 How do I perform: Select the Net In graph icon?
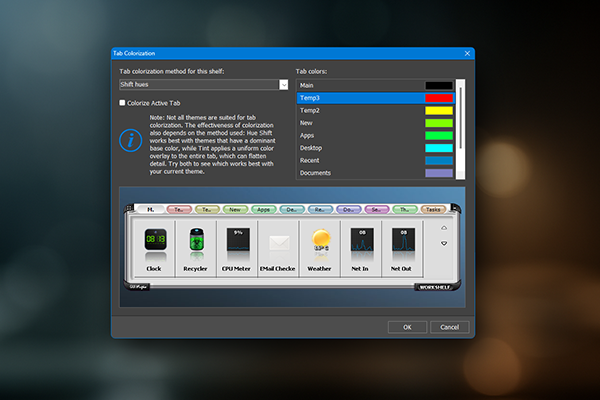(361, 242)
